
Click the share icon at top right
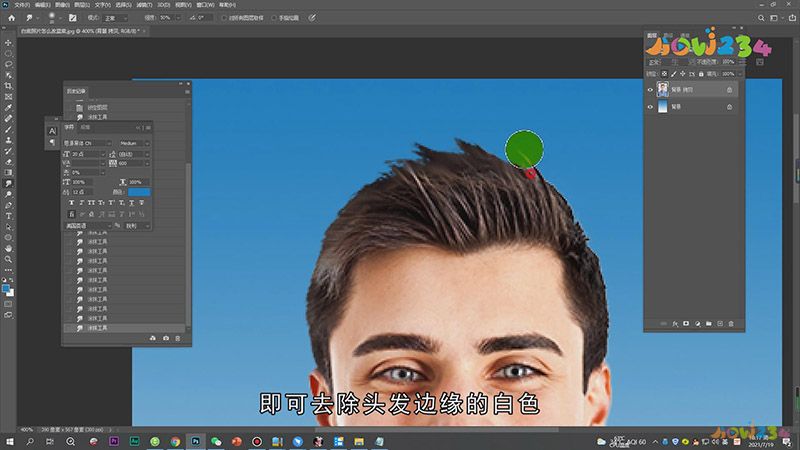792,18
